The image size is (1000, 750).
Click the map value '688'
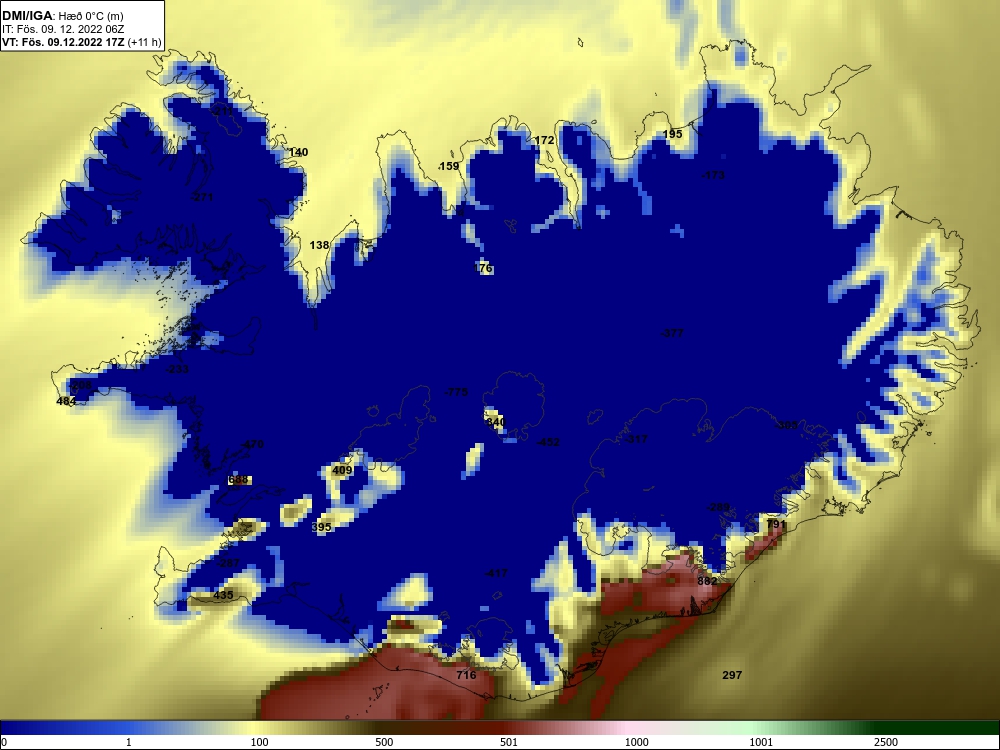pyautogui.click(x=238, y=480)
